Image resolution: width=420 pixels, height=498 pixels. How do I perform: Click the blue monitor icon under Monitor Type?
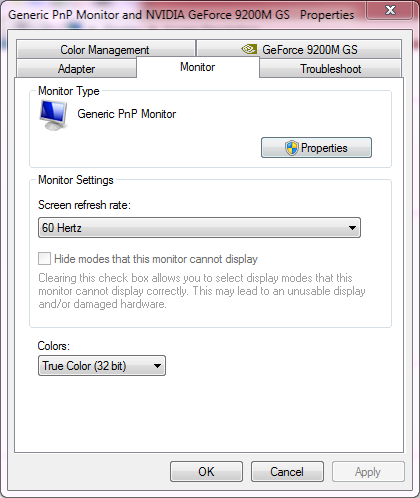point(53,115)
